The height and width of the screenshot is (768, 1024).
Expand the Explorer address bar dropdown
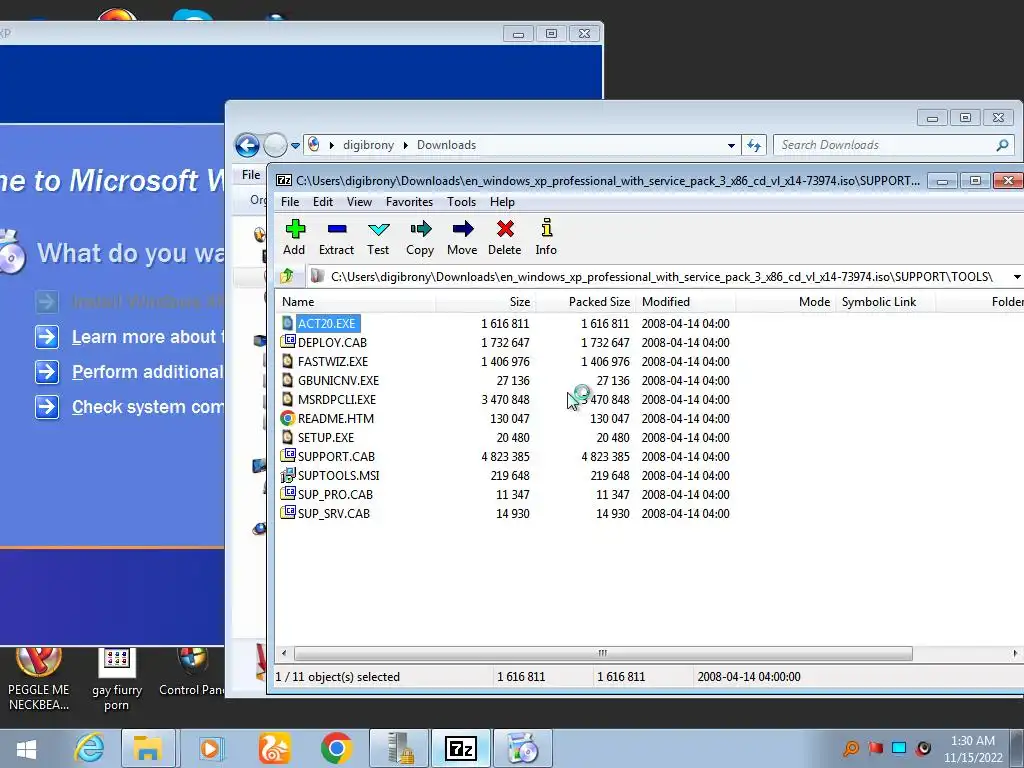(731, 145)
